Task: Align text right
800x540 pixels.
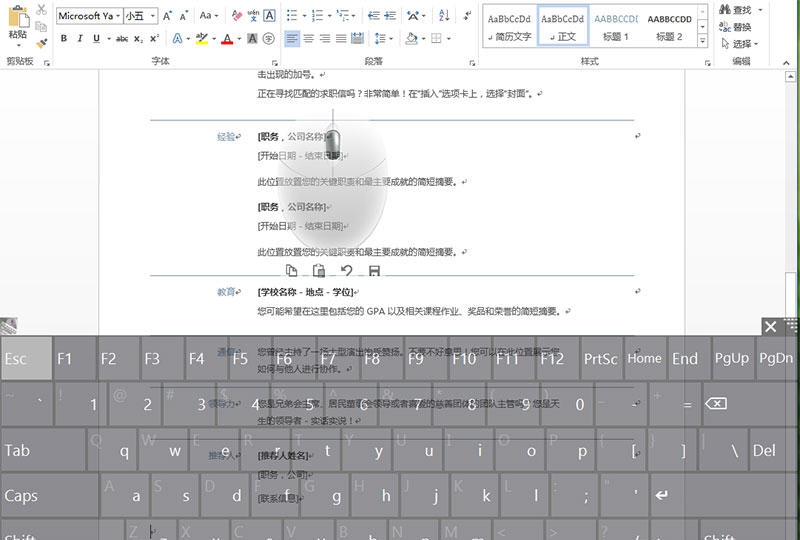Action: click(325, 38)
